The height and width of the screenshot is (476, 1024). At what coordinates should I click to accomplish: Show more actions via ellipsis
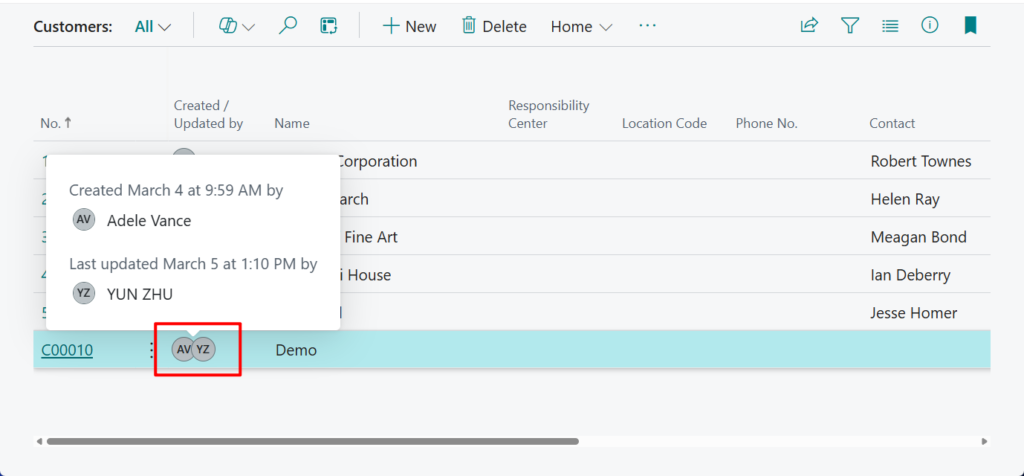point(648,26)
